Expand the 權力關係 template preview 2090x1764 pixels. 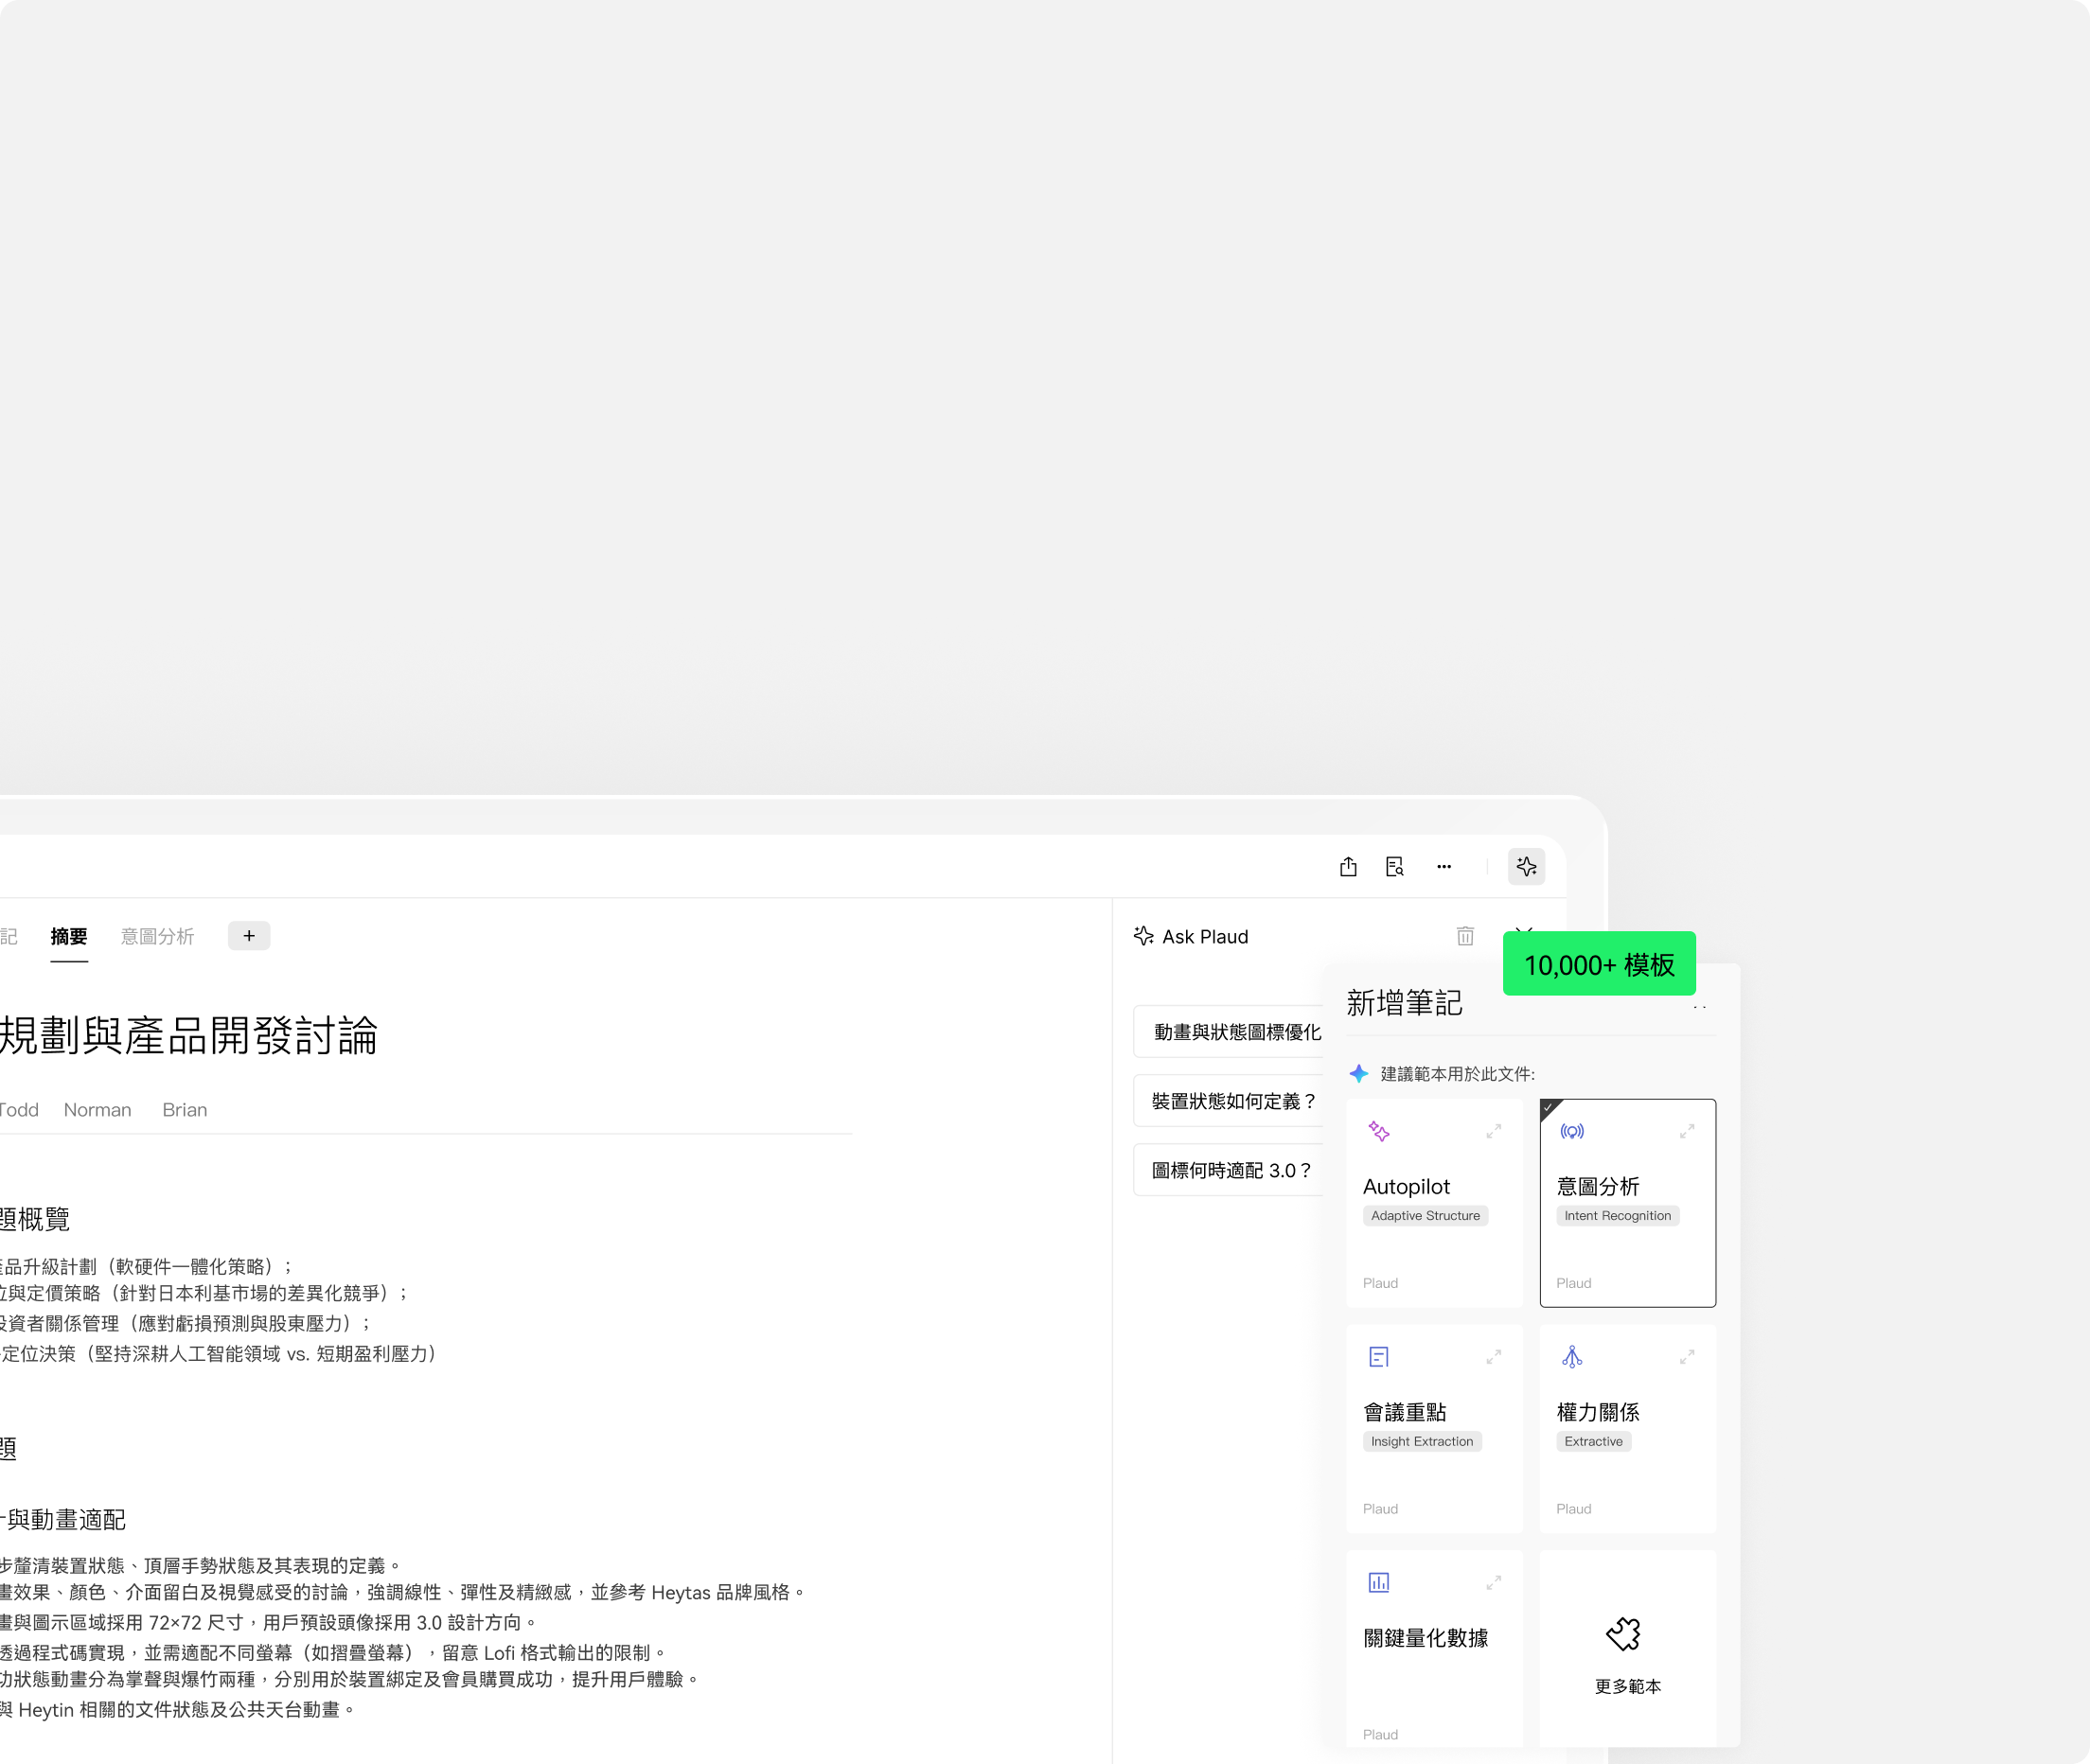tap(1686, 1357)
